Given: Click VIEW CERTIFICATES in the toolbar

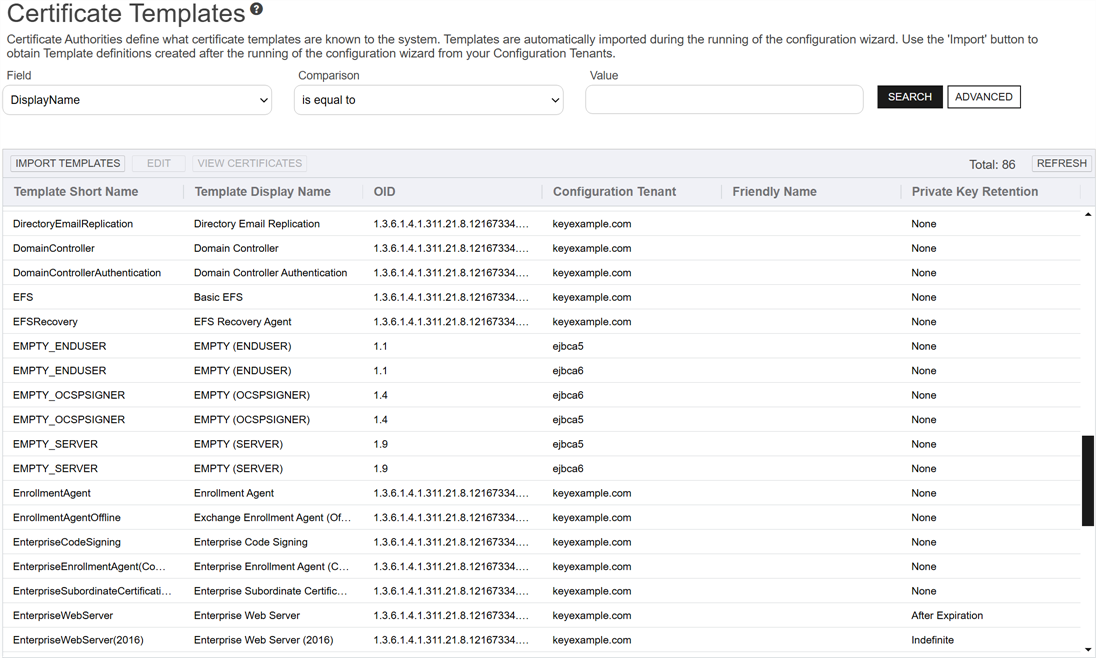Looking at the screenshot, I should pos(249,163).
